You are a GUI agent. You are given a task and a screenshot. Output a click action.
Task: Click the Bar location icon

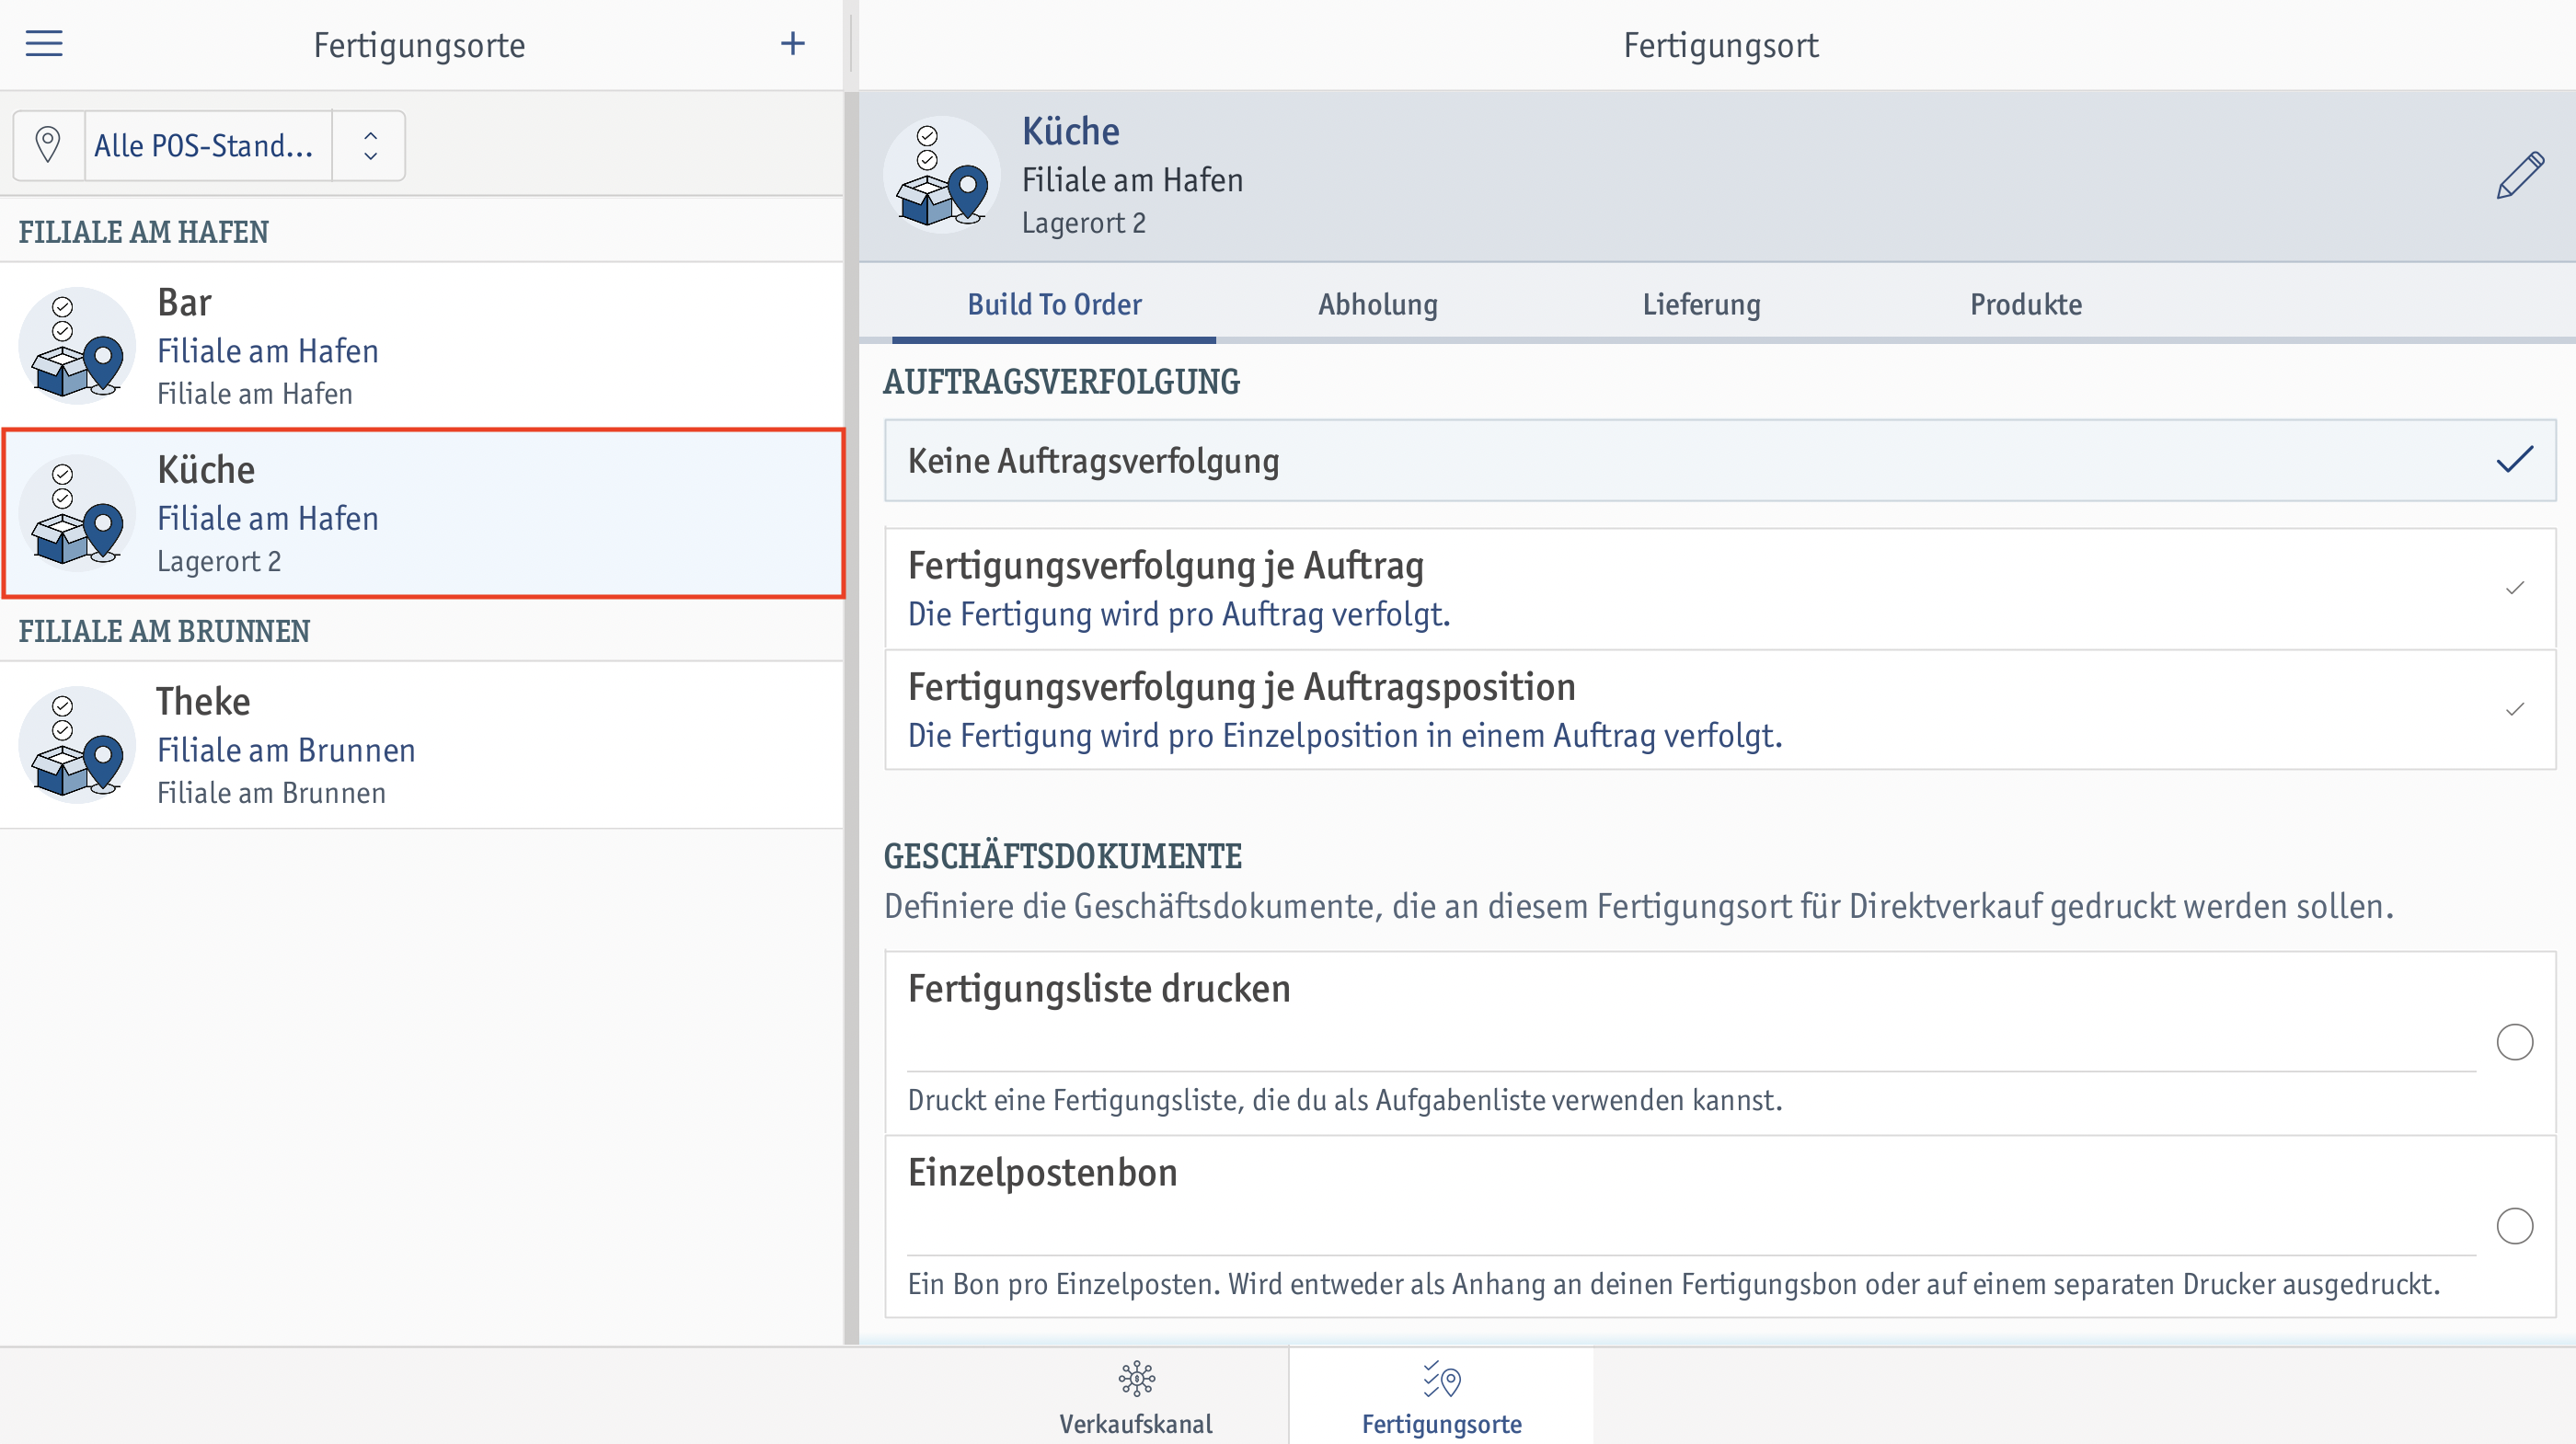pyautogui.click(x=77, y=345)
